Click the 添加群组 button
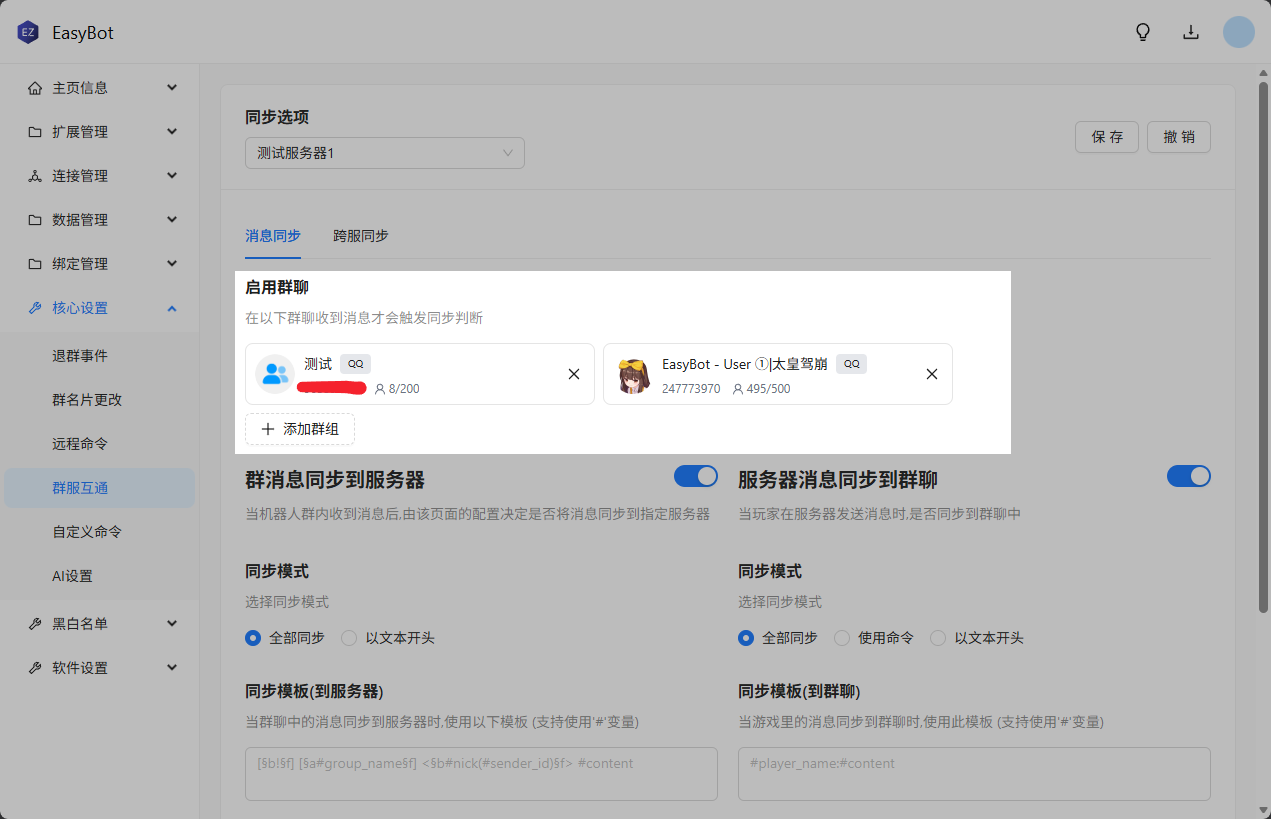1271x819 pixels. [300, 429]
